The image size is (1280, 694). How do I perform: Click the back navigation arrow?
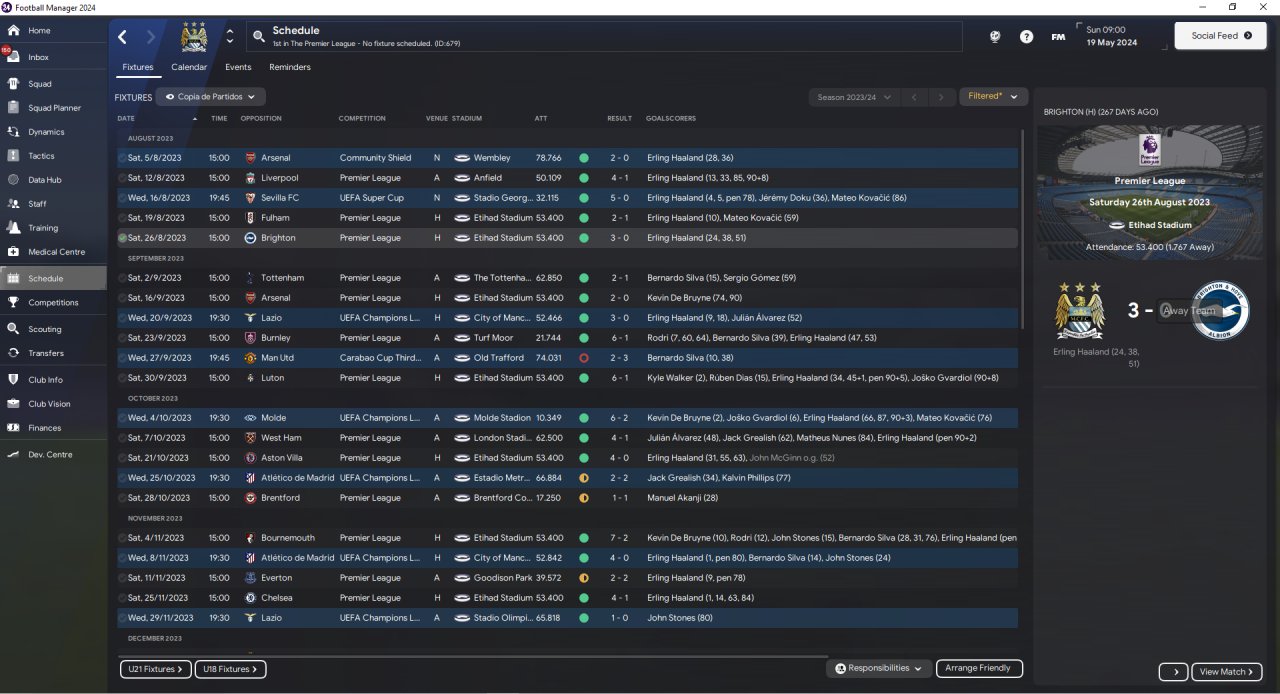(123, 37)
